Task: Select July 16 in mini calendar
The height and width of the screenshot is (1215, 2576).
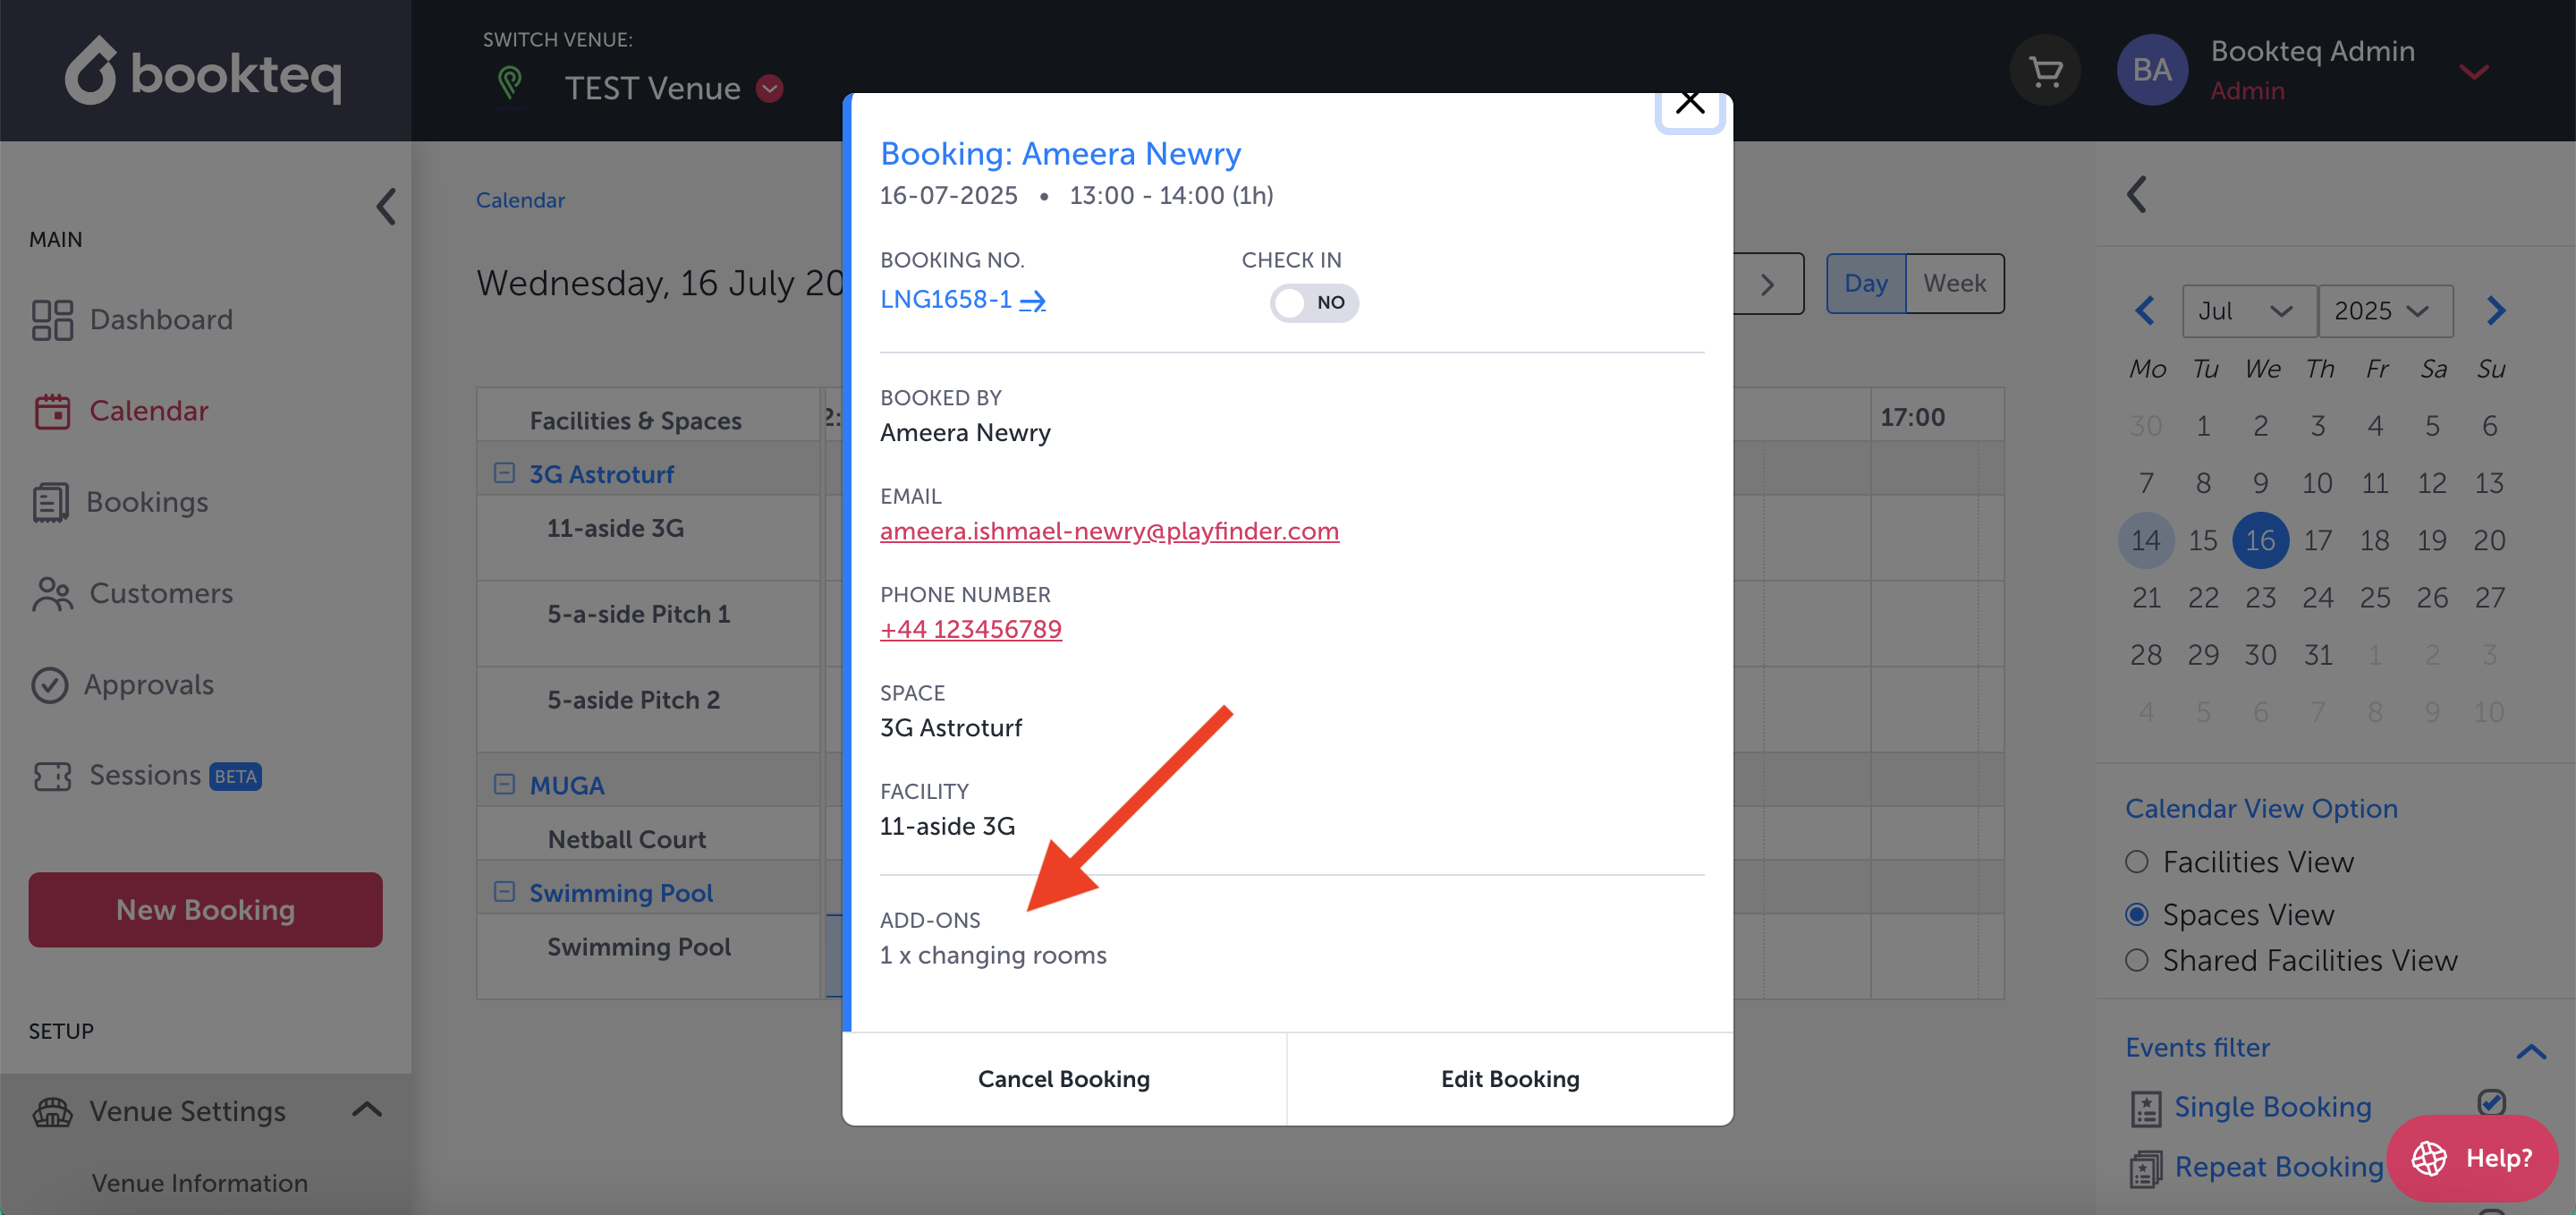Action: click(2260, 540)
